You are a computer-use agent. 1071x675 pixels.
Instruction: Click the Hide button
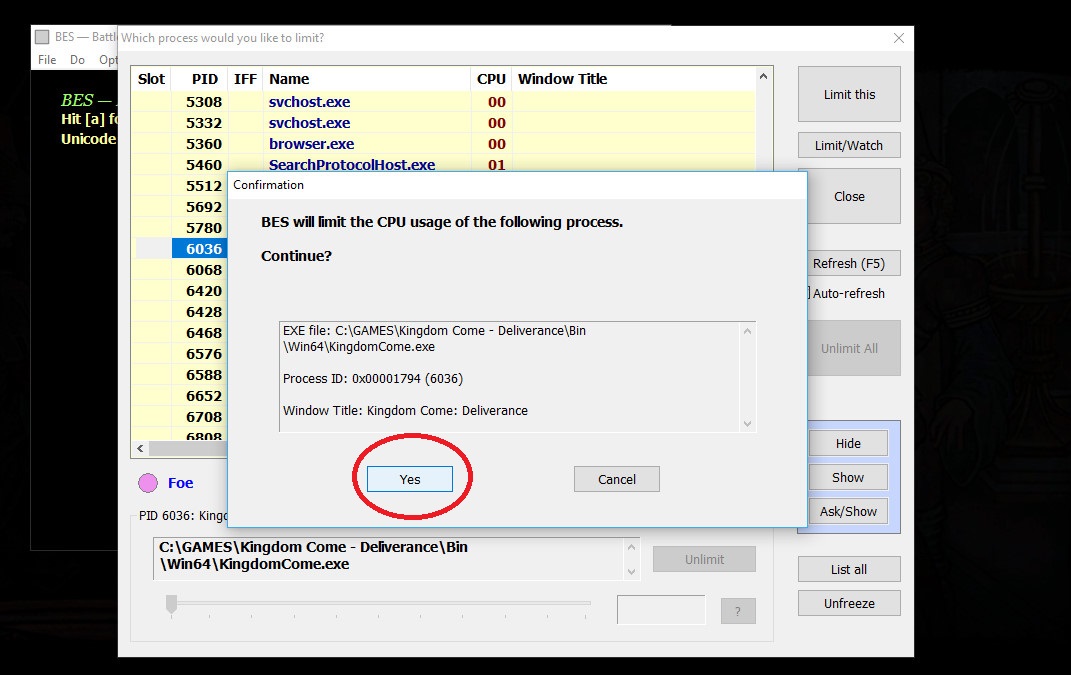[848, 443]
